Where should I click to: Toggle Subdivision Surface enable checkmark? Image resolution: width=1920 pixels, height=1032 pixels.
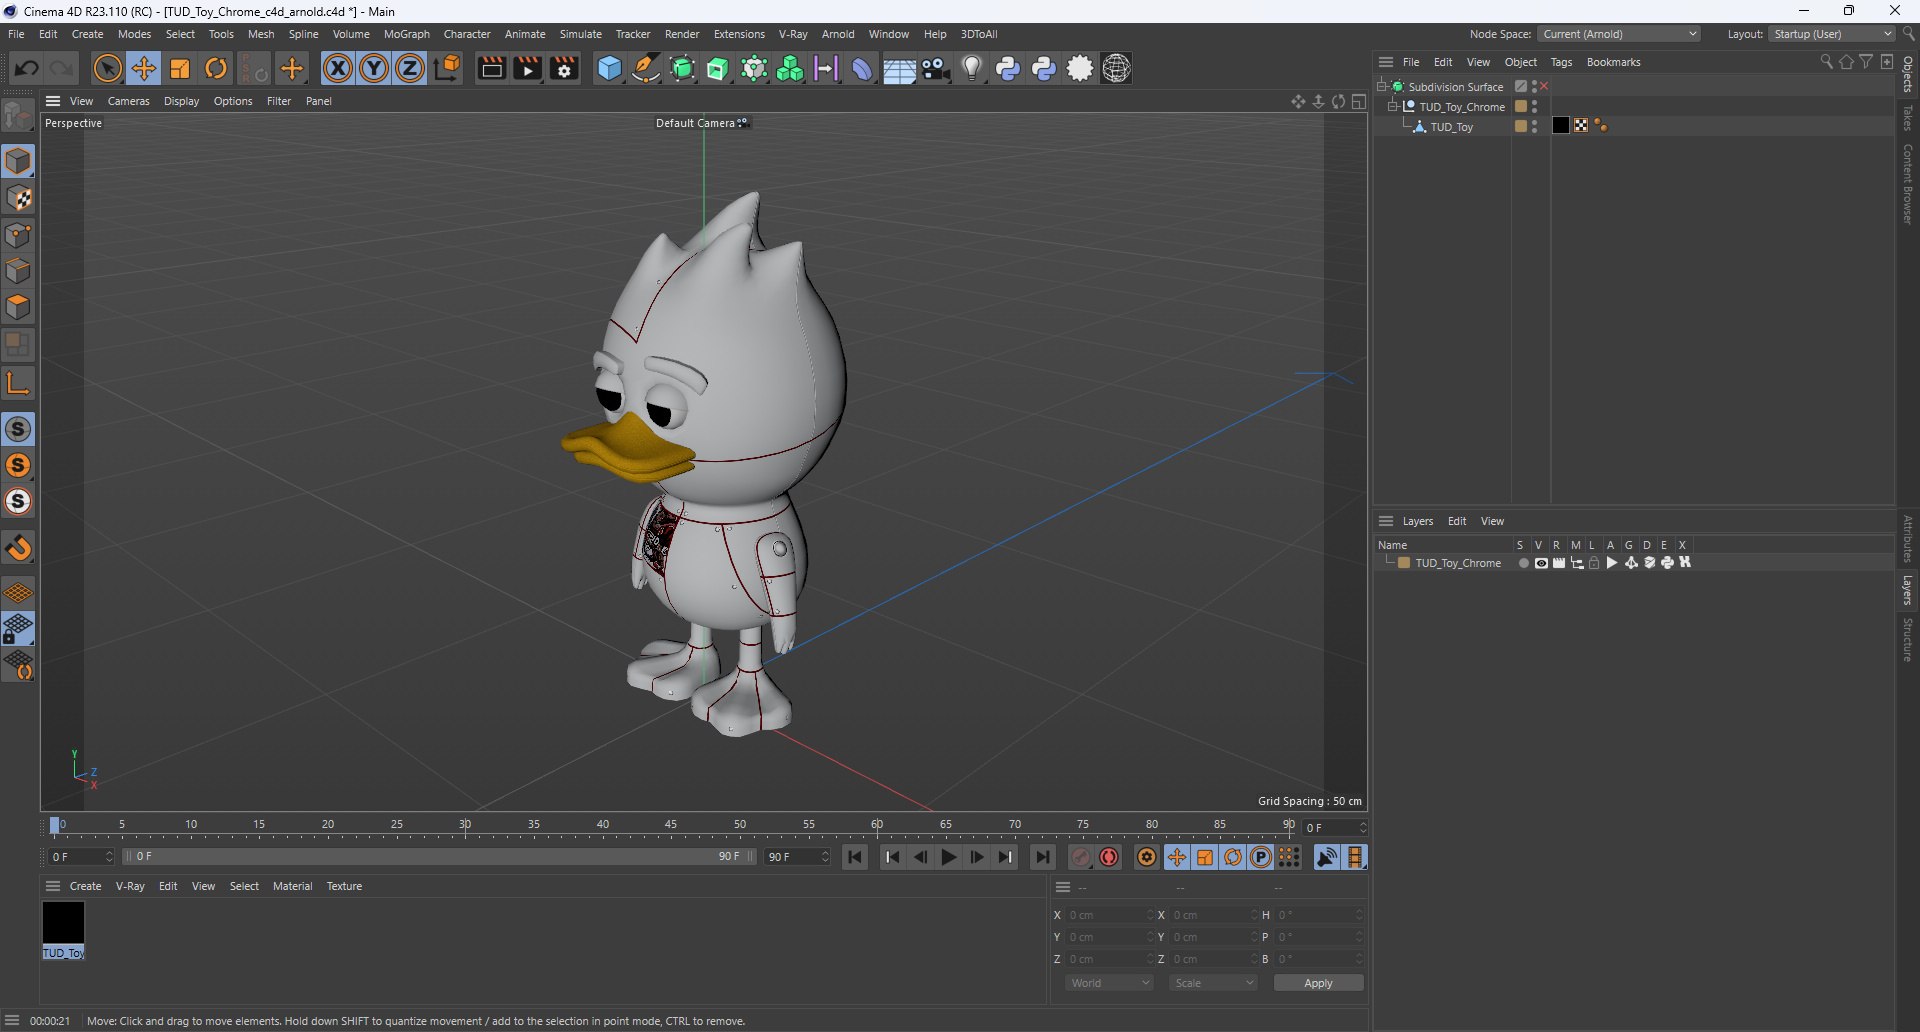1544,86
